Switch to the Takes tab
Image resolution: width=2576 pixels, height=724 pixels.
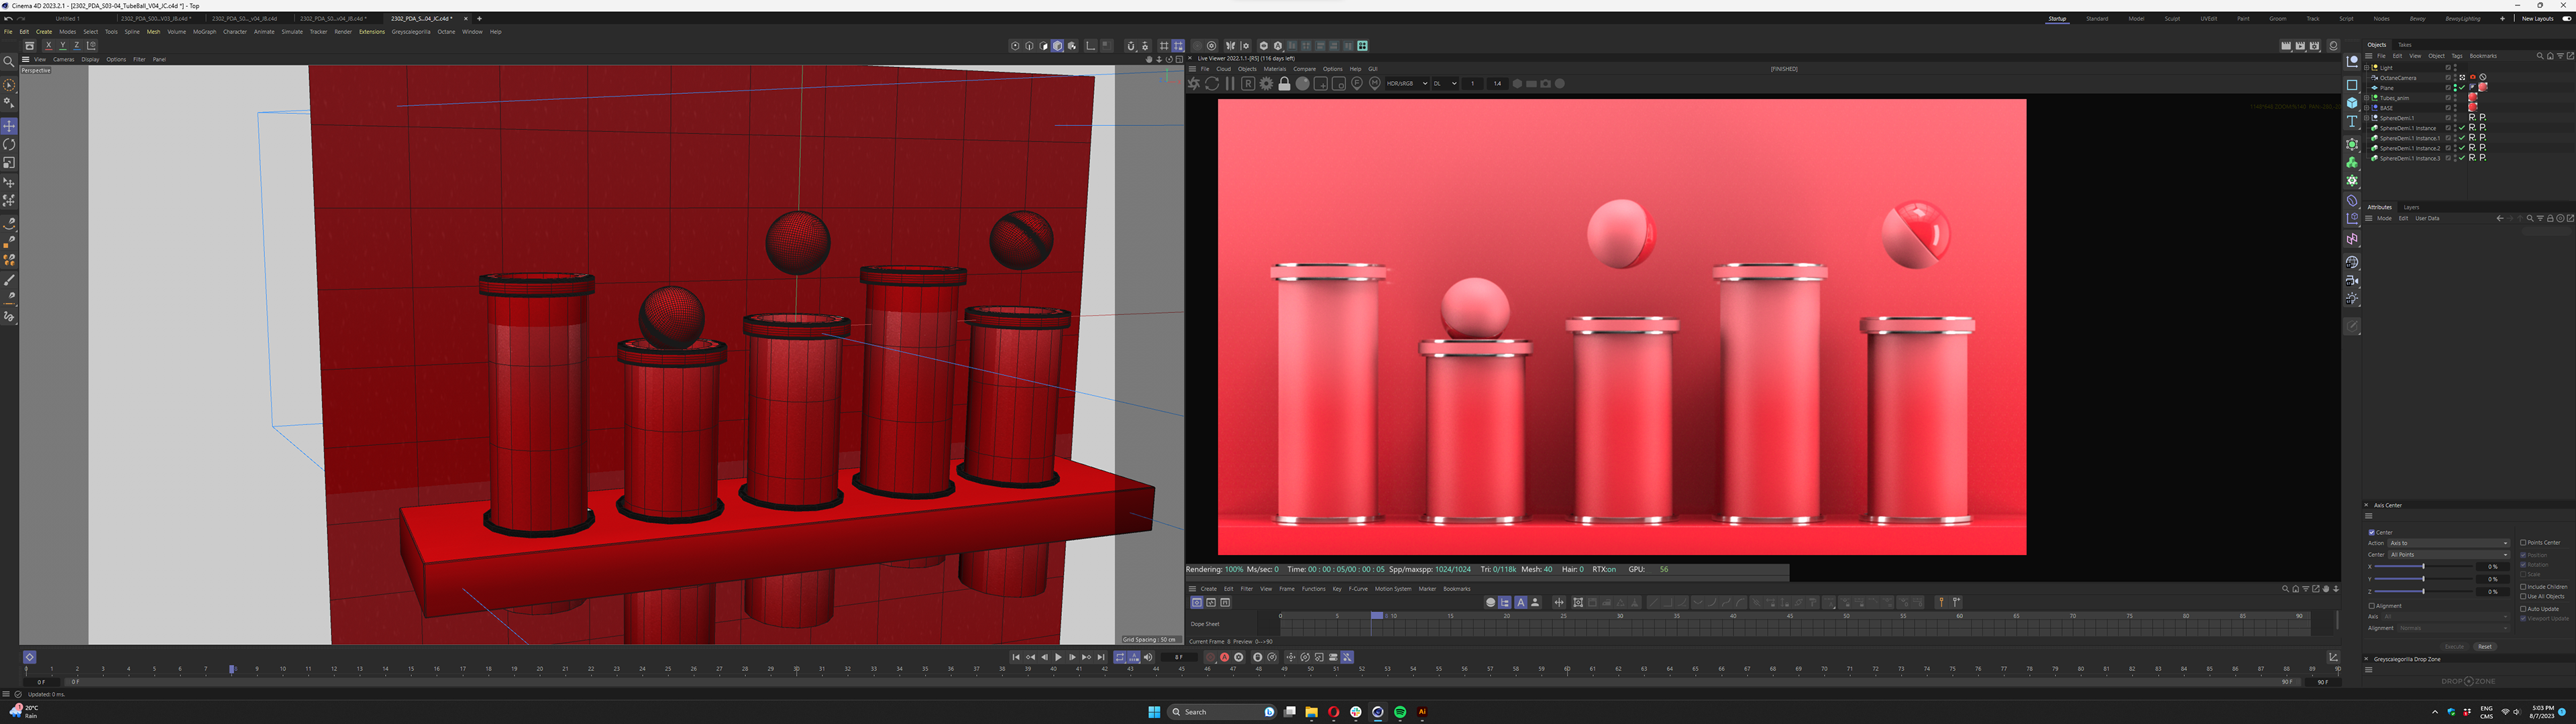pyautogui.click(x=2404, y=45)
